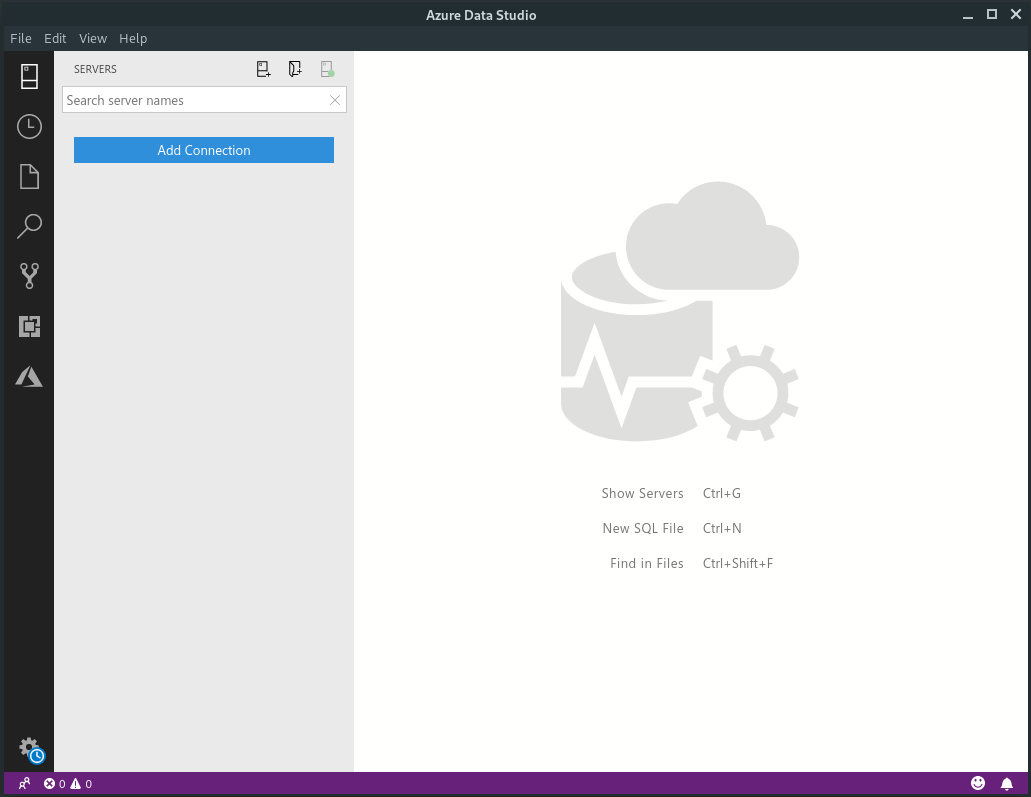Close the Azure Data Studio window
The height and width of the screenshot is (797, 1031).
pyautogui.click(x=1016, y=14)
